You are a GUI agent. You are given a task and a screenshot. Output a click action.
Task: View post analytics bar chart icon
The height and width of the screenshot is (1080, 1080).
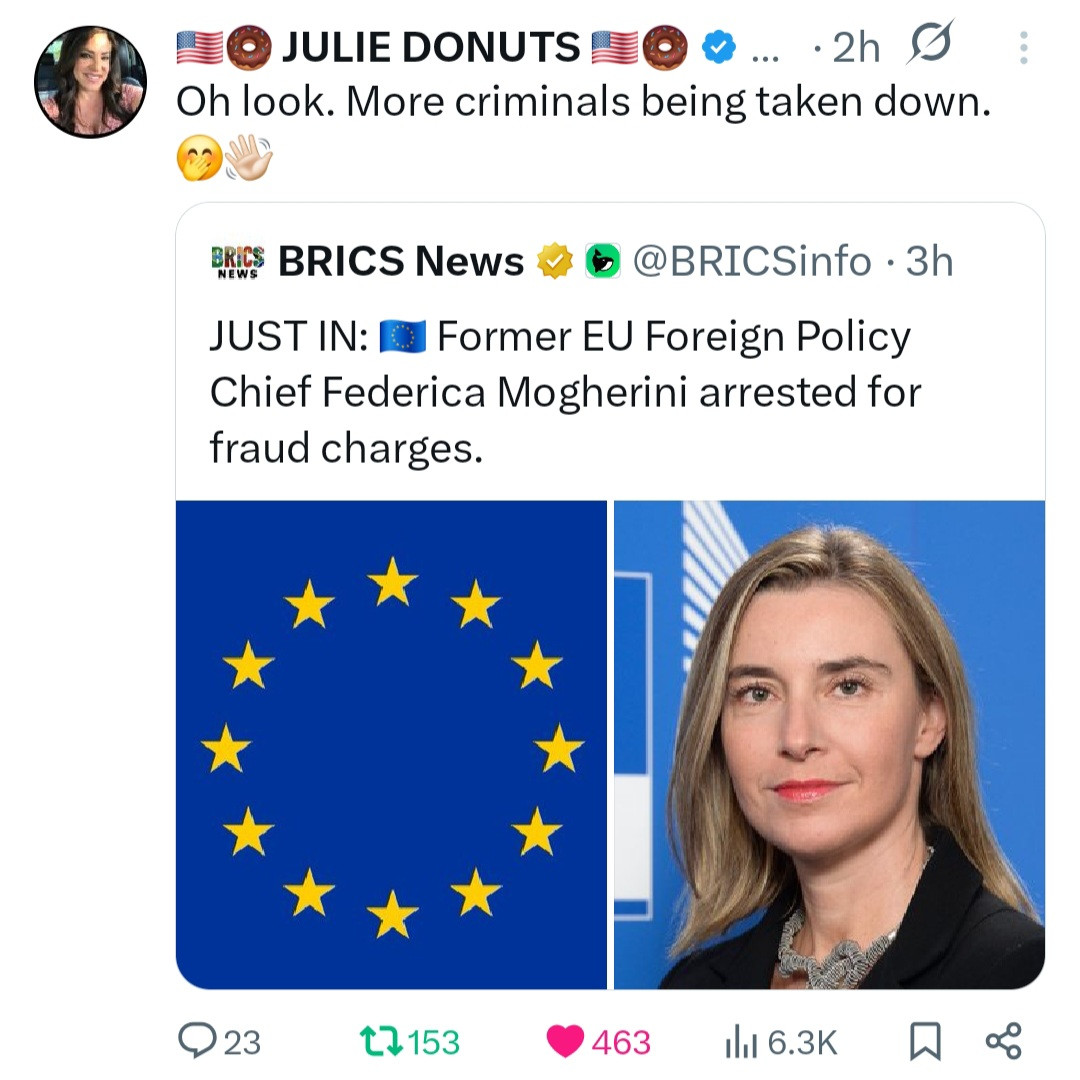pyautogui.click(x=741, y=1041)
